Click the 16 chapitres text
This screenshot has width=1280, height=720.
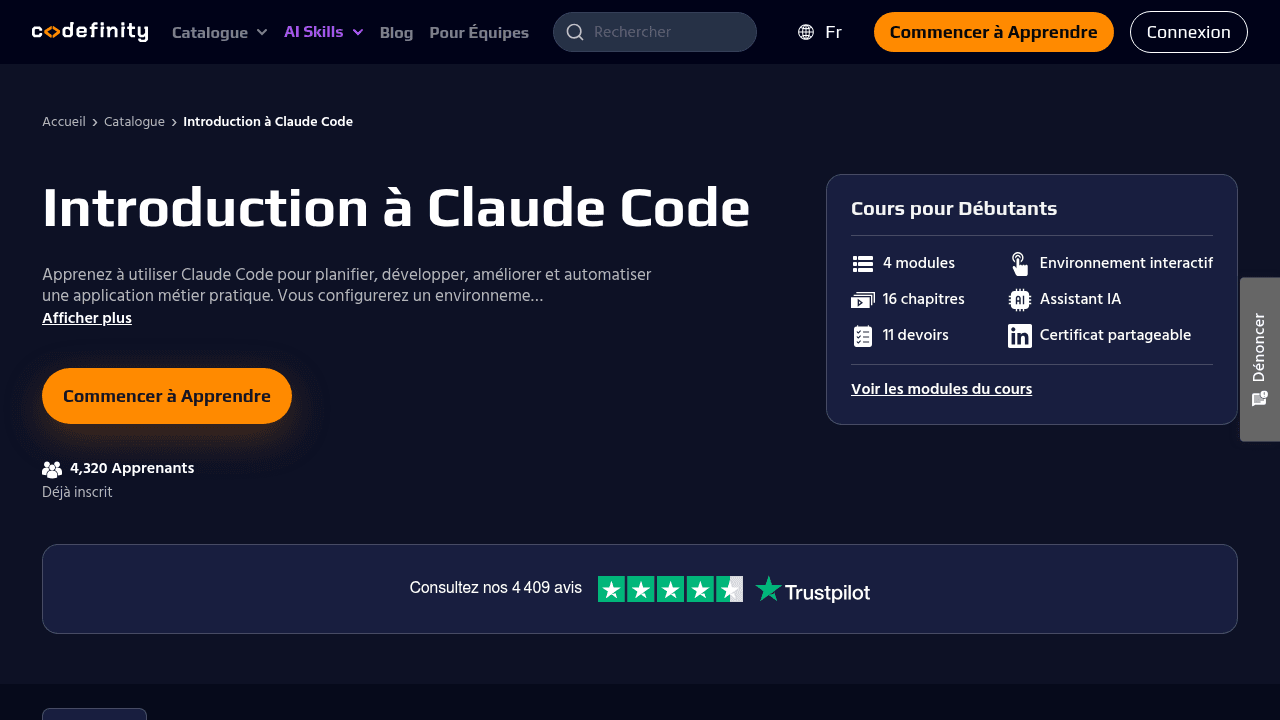pyautogui.click(x=924, y=299)
